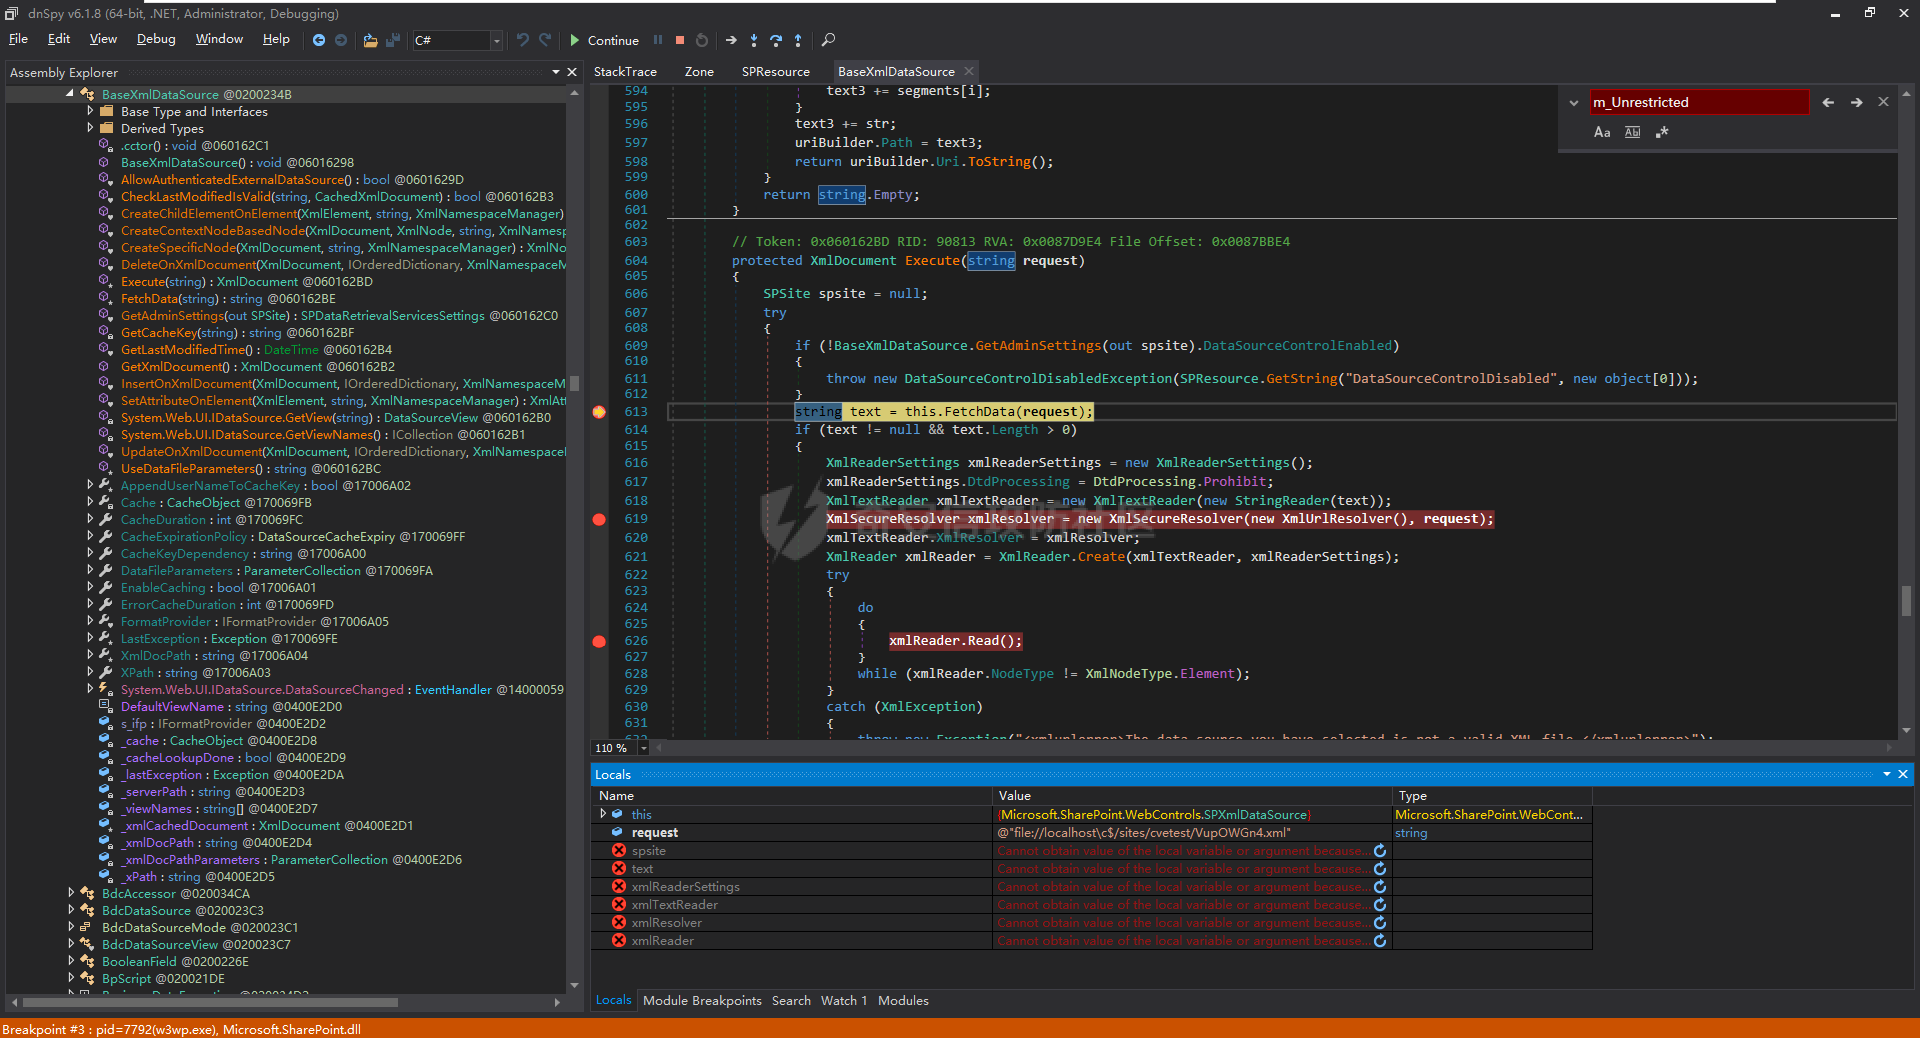Click the Navigate Forward arrow in toolbar
Image resolution: width=1920 pixels, height=1038 pixels.
coord(341,40)
